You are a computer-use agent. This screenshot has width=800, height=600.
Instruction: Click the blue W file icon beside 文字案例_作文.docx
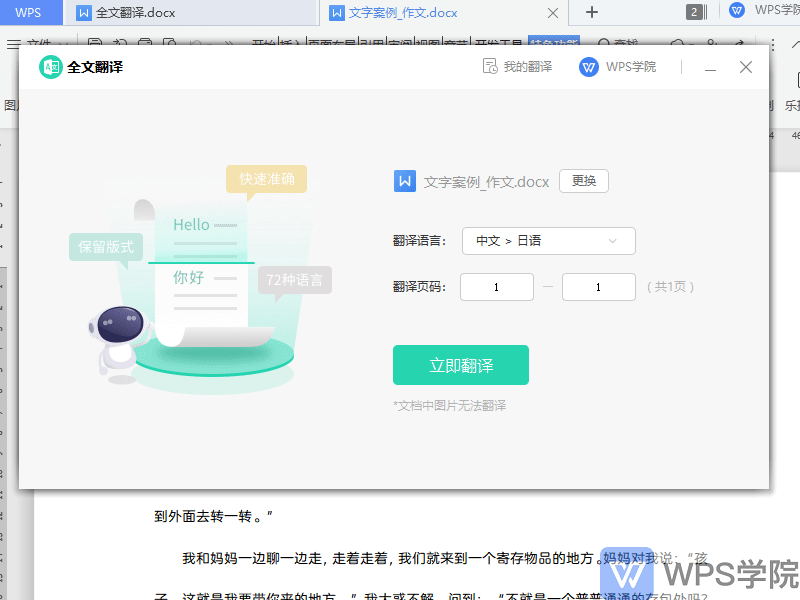tap(405, 181)
